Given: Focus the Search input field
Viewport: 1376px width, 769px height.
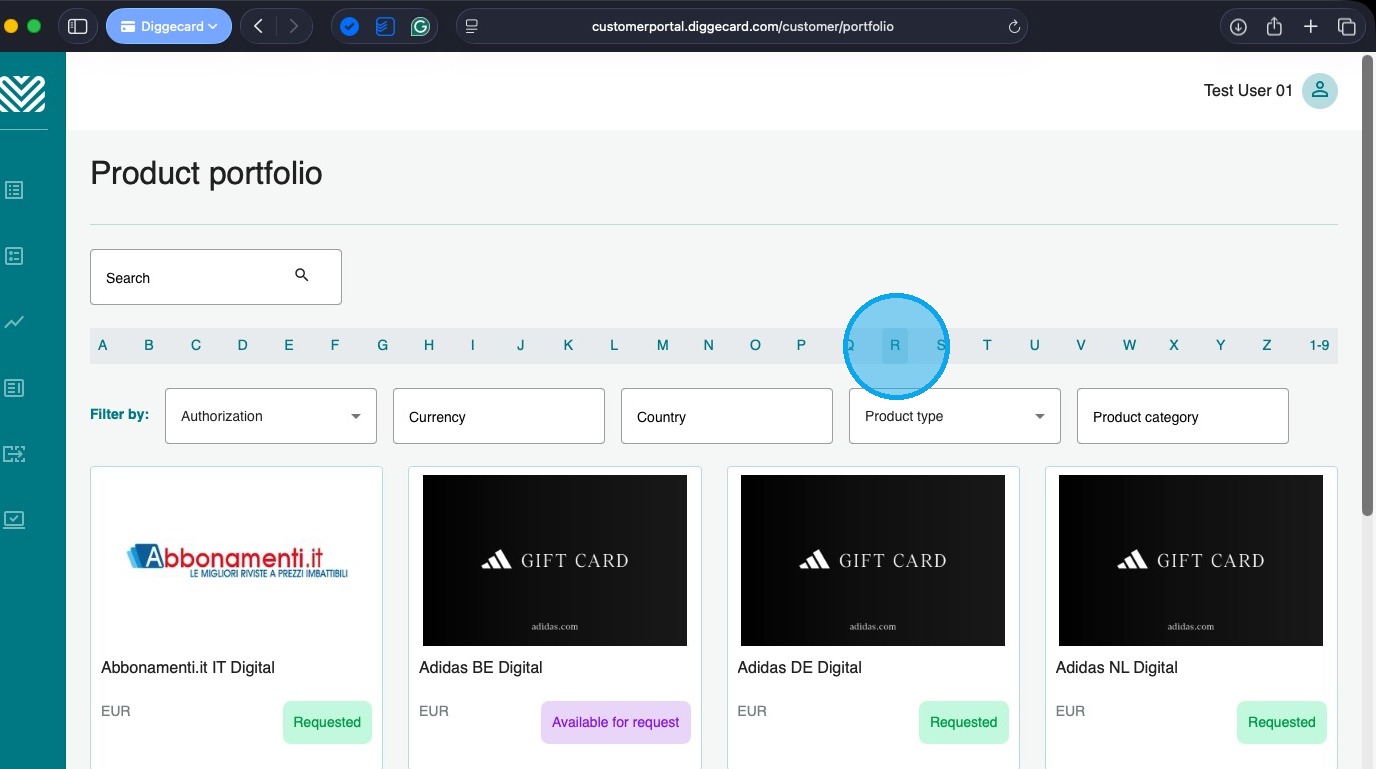Looking at the screenshot, I should pos(216,277).
